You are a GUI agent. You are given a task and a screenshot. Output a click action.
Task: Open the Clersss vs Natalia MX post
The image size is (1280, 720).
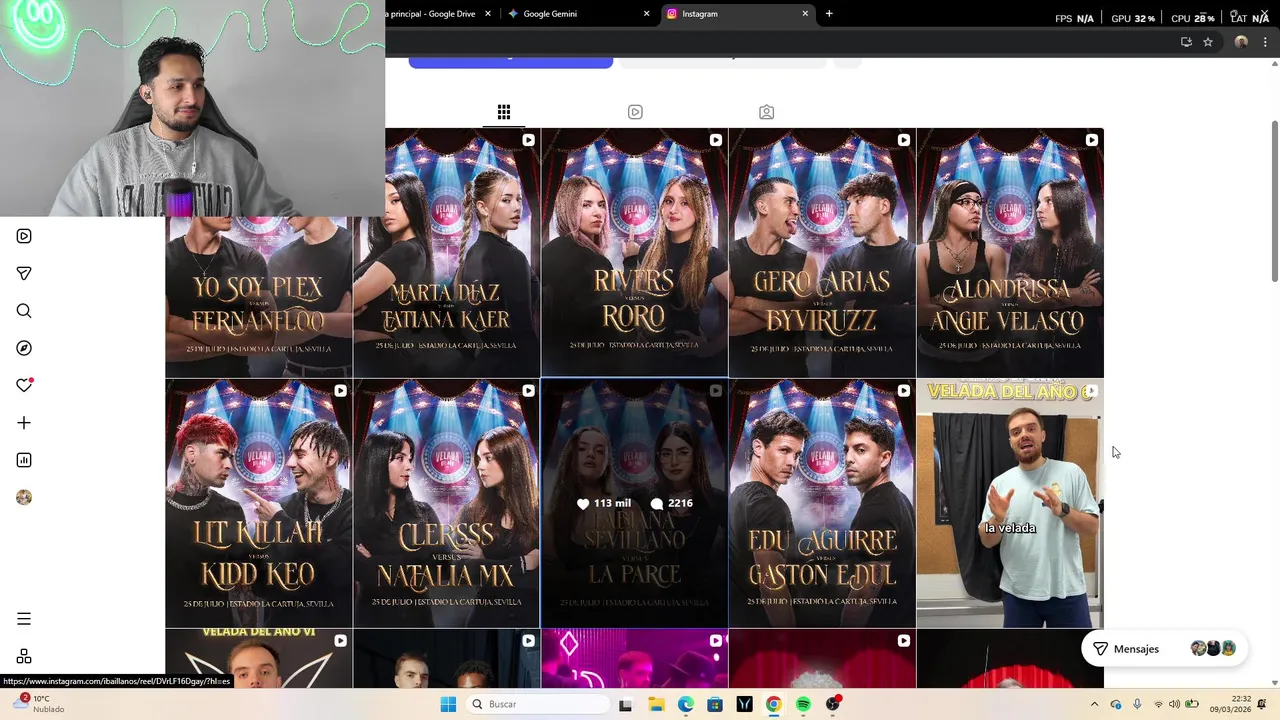point(447,503)
